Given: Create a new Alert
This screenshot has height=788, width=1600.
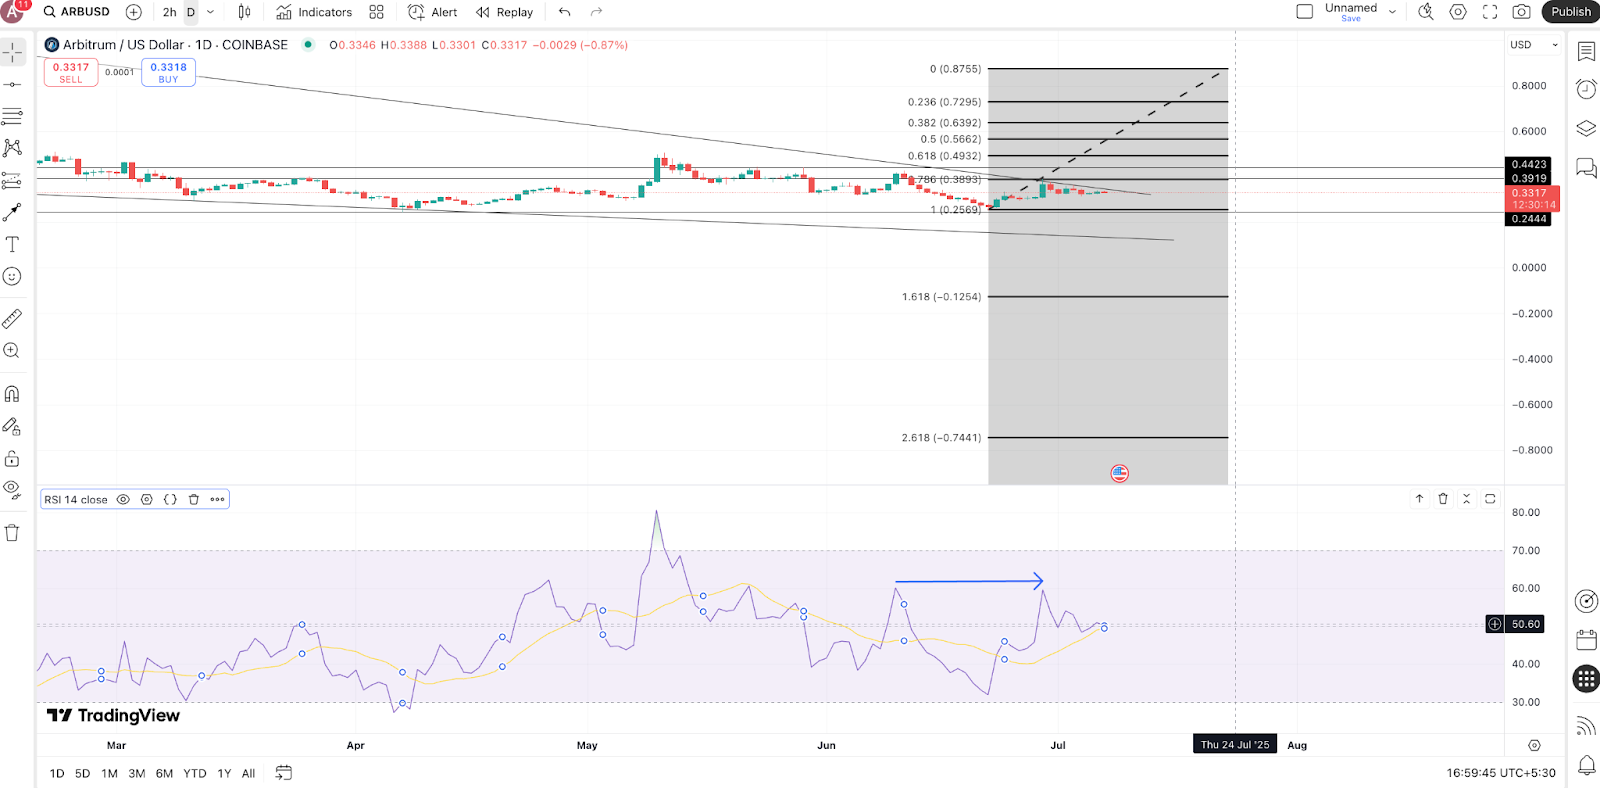Looking at the screenshot, I should pyautogui.click(x=433, y=12).
